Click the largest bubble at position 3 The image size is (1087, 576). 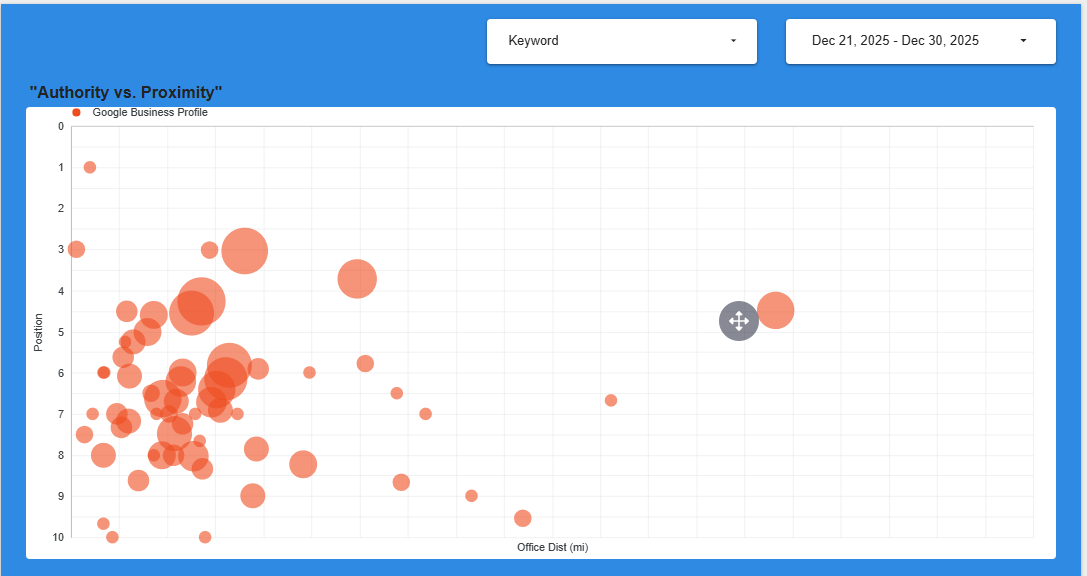coord(245,250)
